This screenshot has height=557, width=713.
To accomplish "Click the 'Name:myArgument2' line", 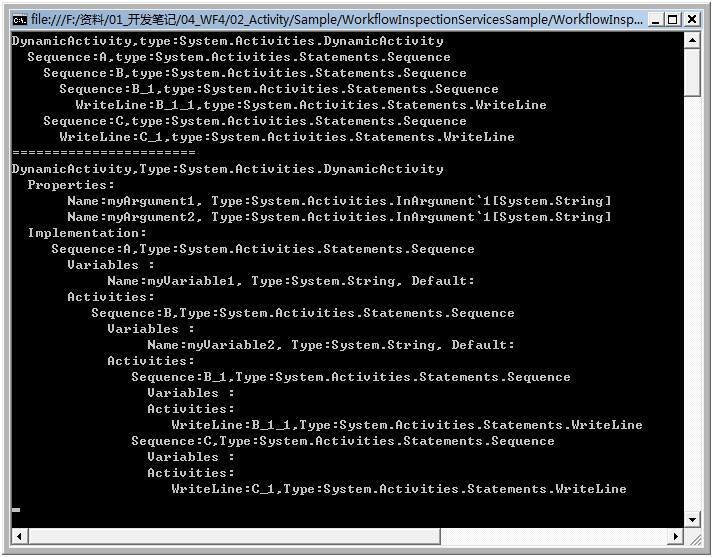I will 339,217.
